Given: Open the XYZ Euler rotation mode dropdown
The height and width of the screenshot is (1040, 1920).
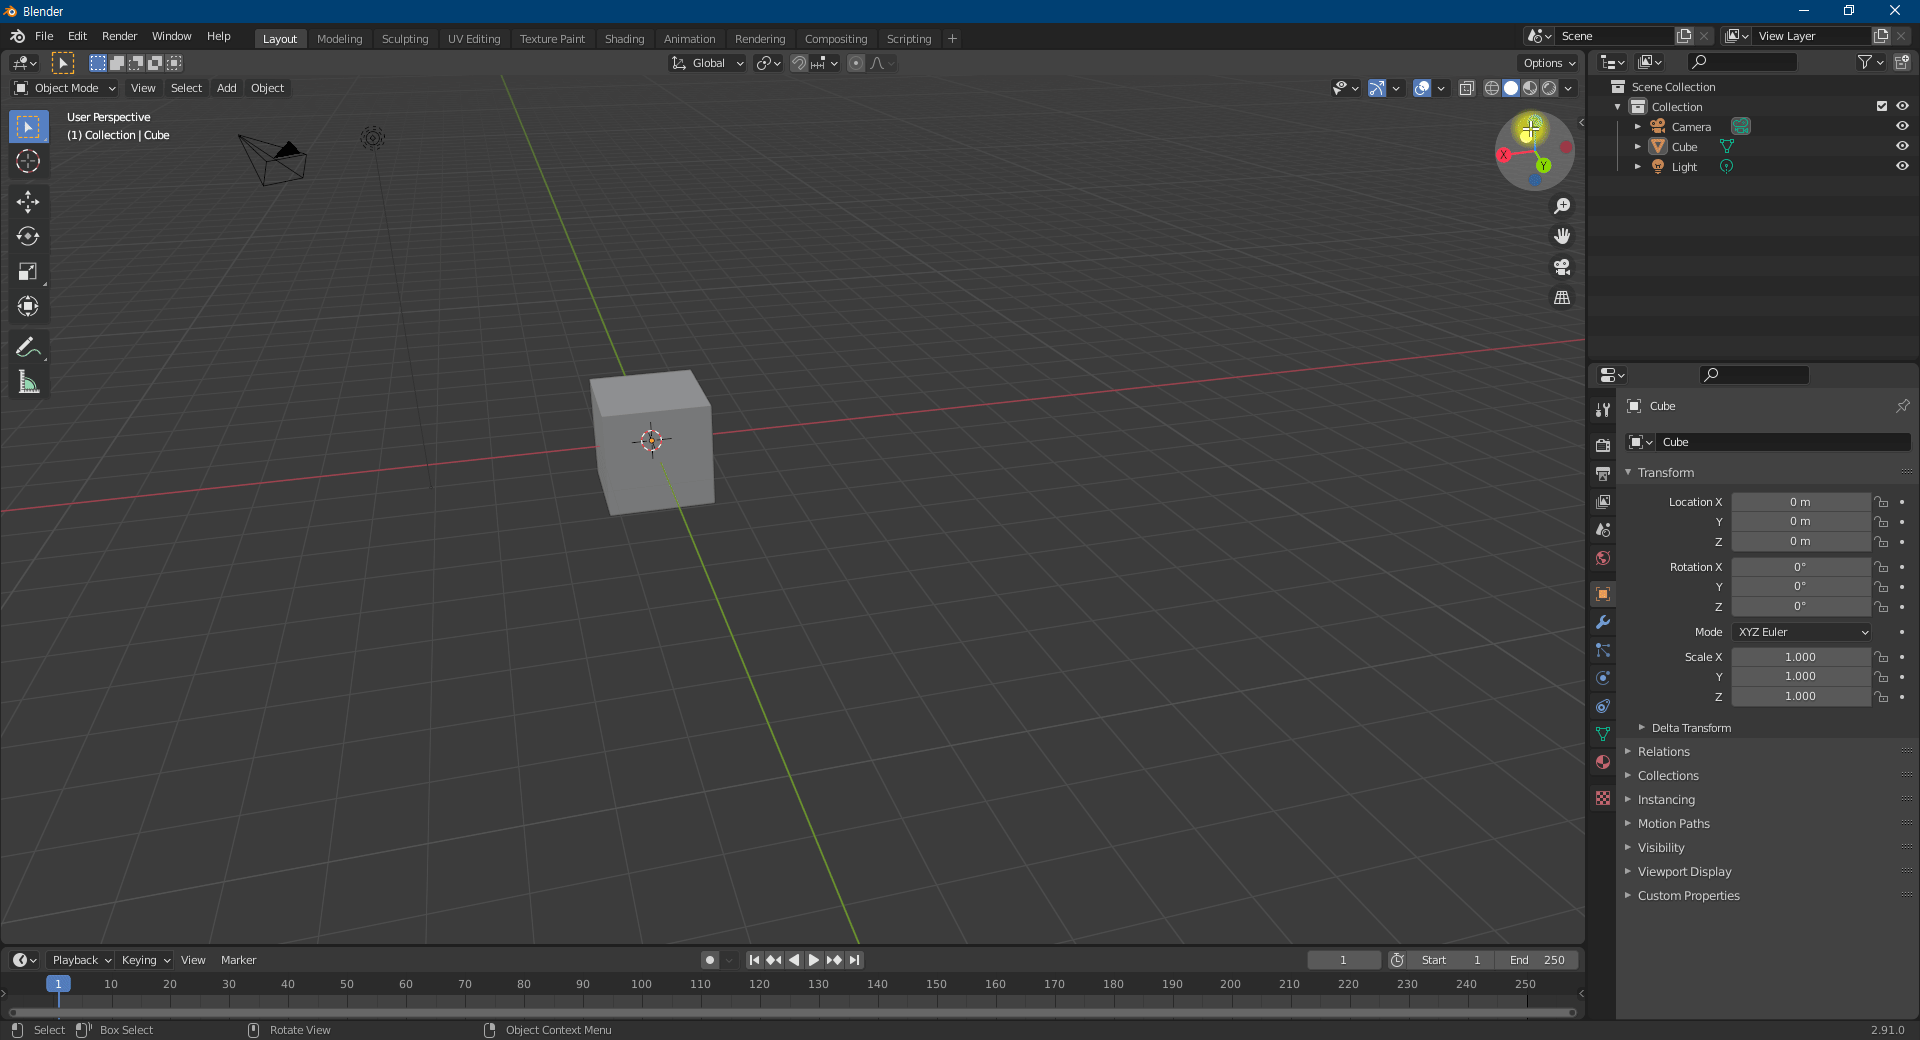Looking at the screenshot, I should 1802,632.
